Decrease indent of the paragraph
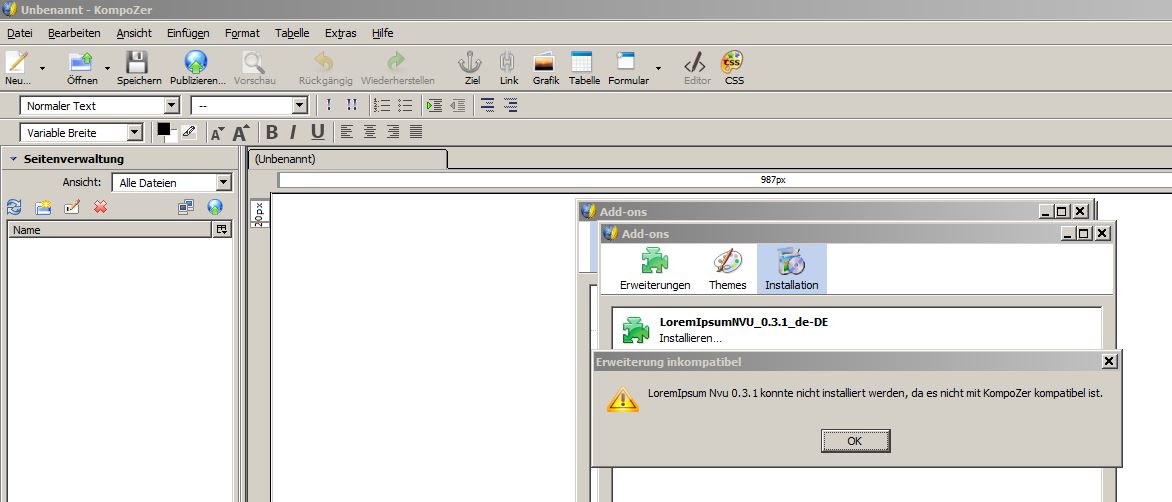The image size is (1172, 502). tap(457, 105)
